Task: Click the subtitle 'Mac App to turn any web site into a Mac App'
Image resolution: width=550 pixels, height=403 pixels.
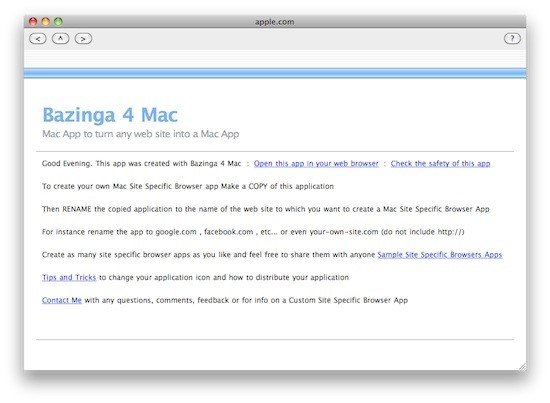Action: pyautogui.click(x=141, y=134)
